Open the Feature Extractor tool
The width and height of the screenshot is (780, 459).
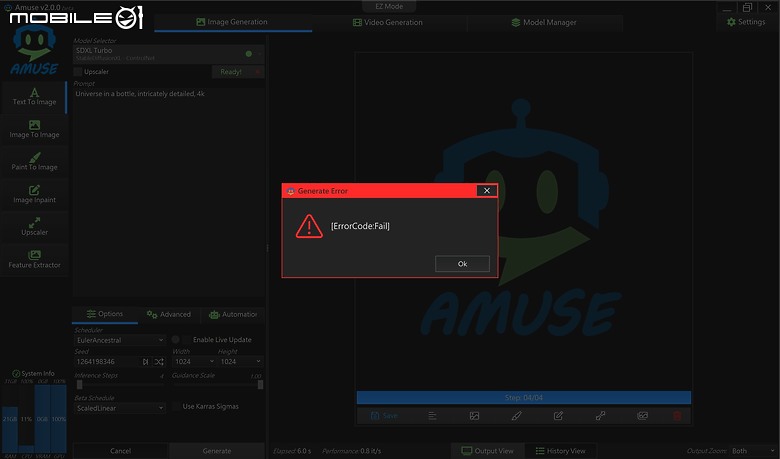(34, 260)
